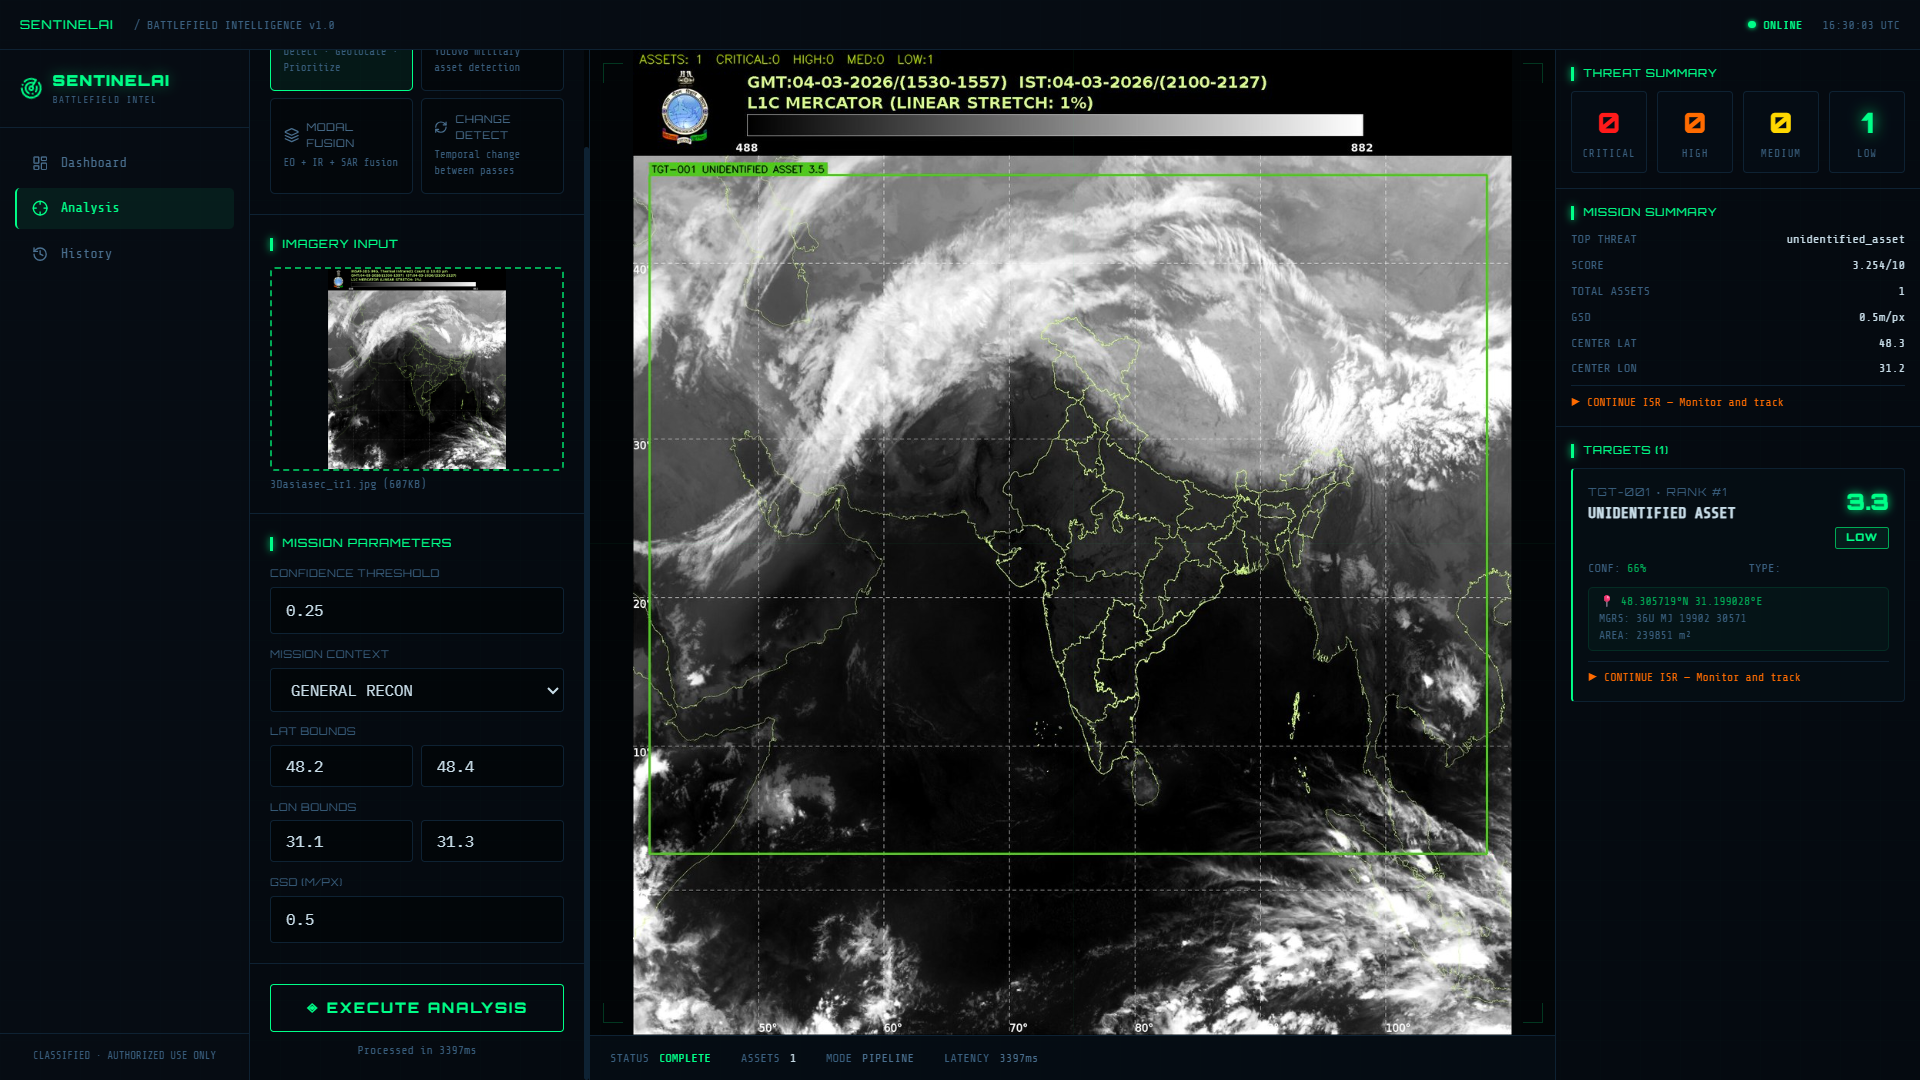Select the Detect Geolocate Prioritize card
The width and height of the screenshot is (1920, 1080).
[x=341, y=68]
